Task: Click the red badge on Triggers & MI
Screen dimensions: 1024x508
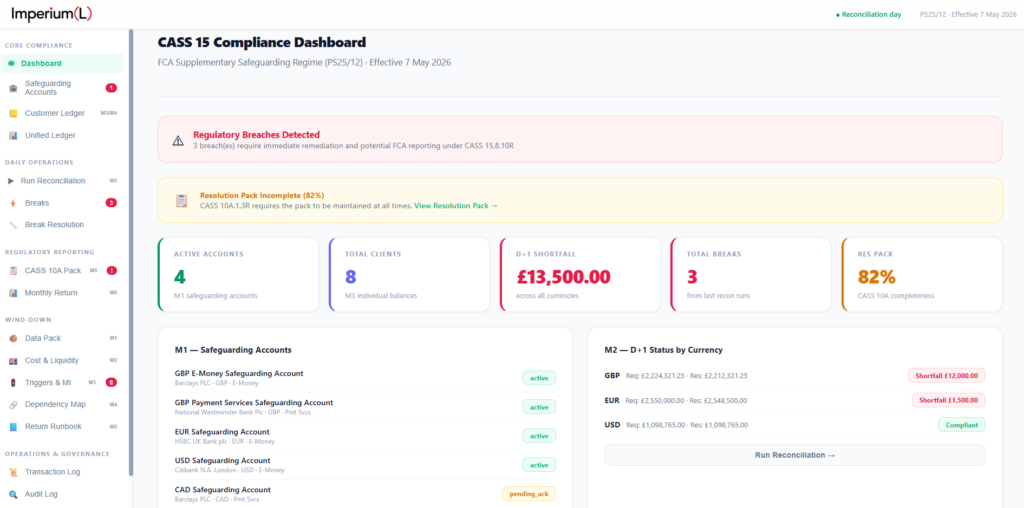Action: pyautogui.click(x=111, y=383)
